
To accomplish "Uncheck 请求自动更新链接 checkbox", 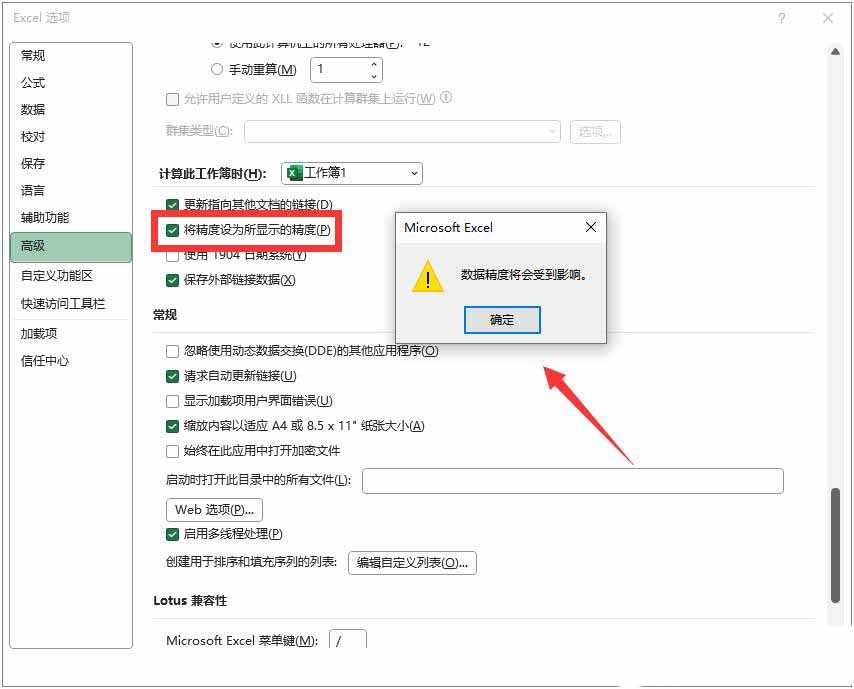I will (172, 376).
